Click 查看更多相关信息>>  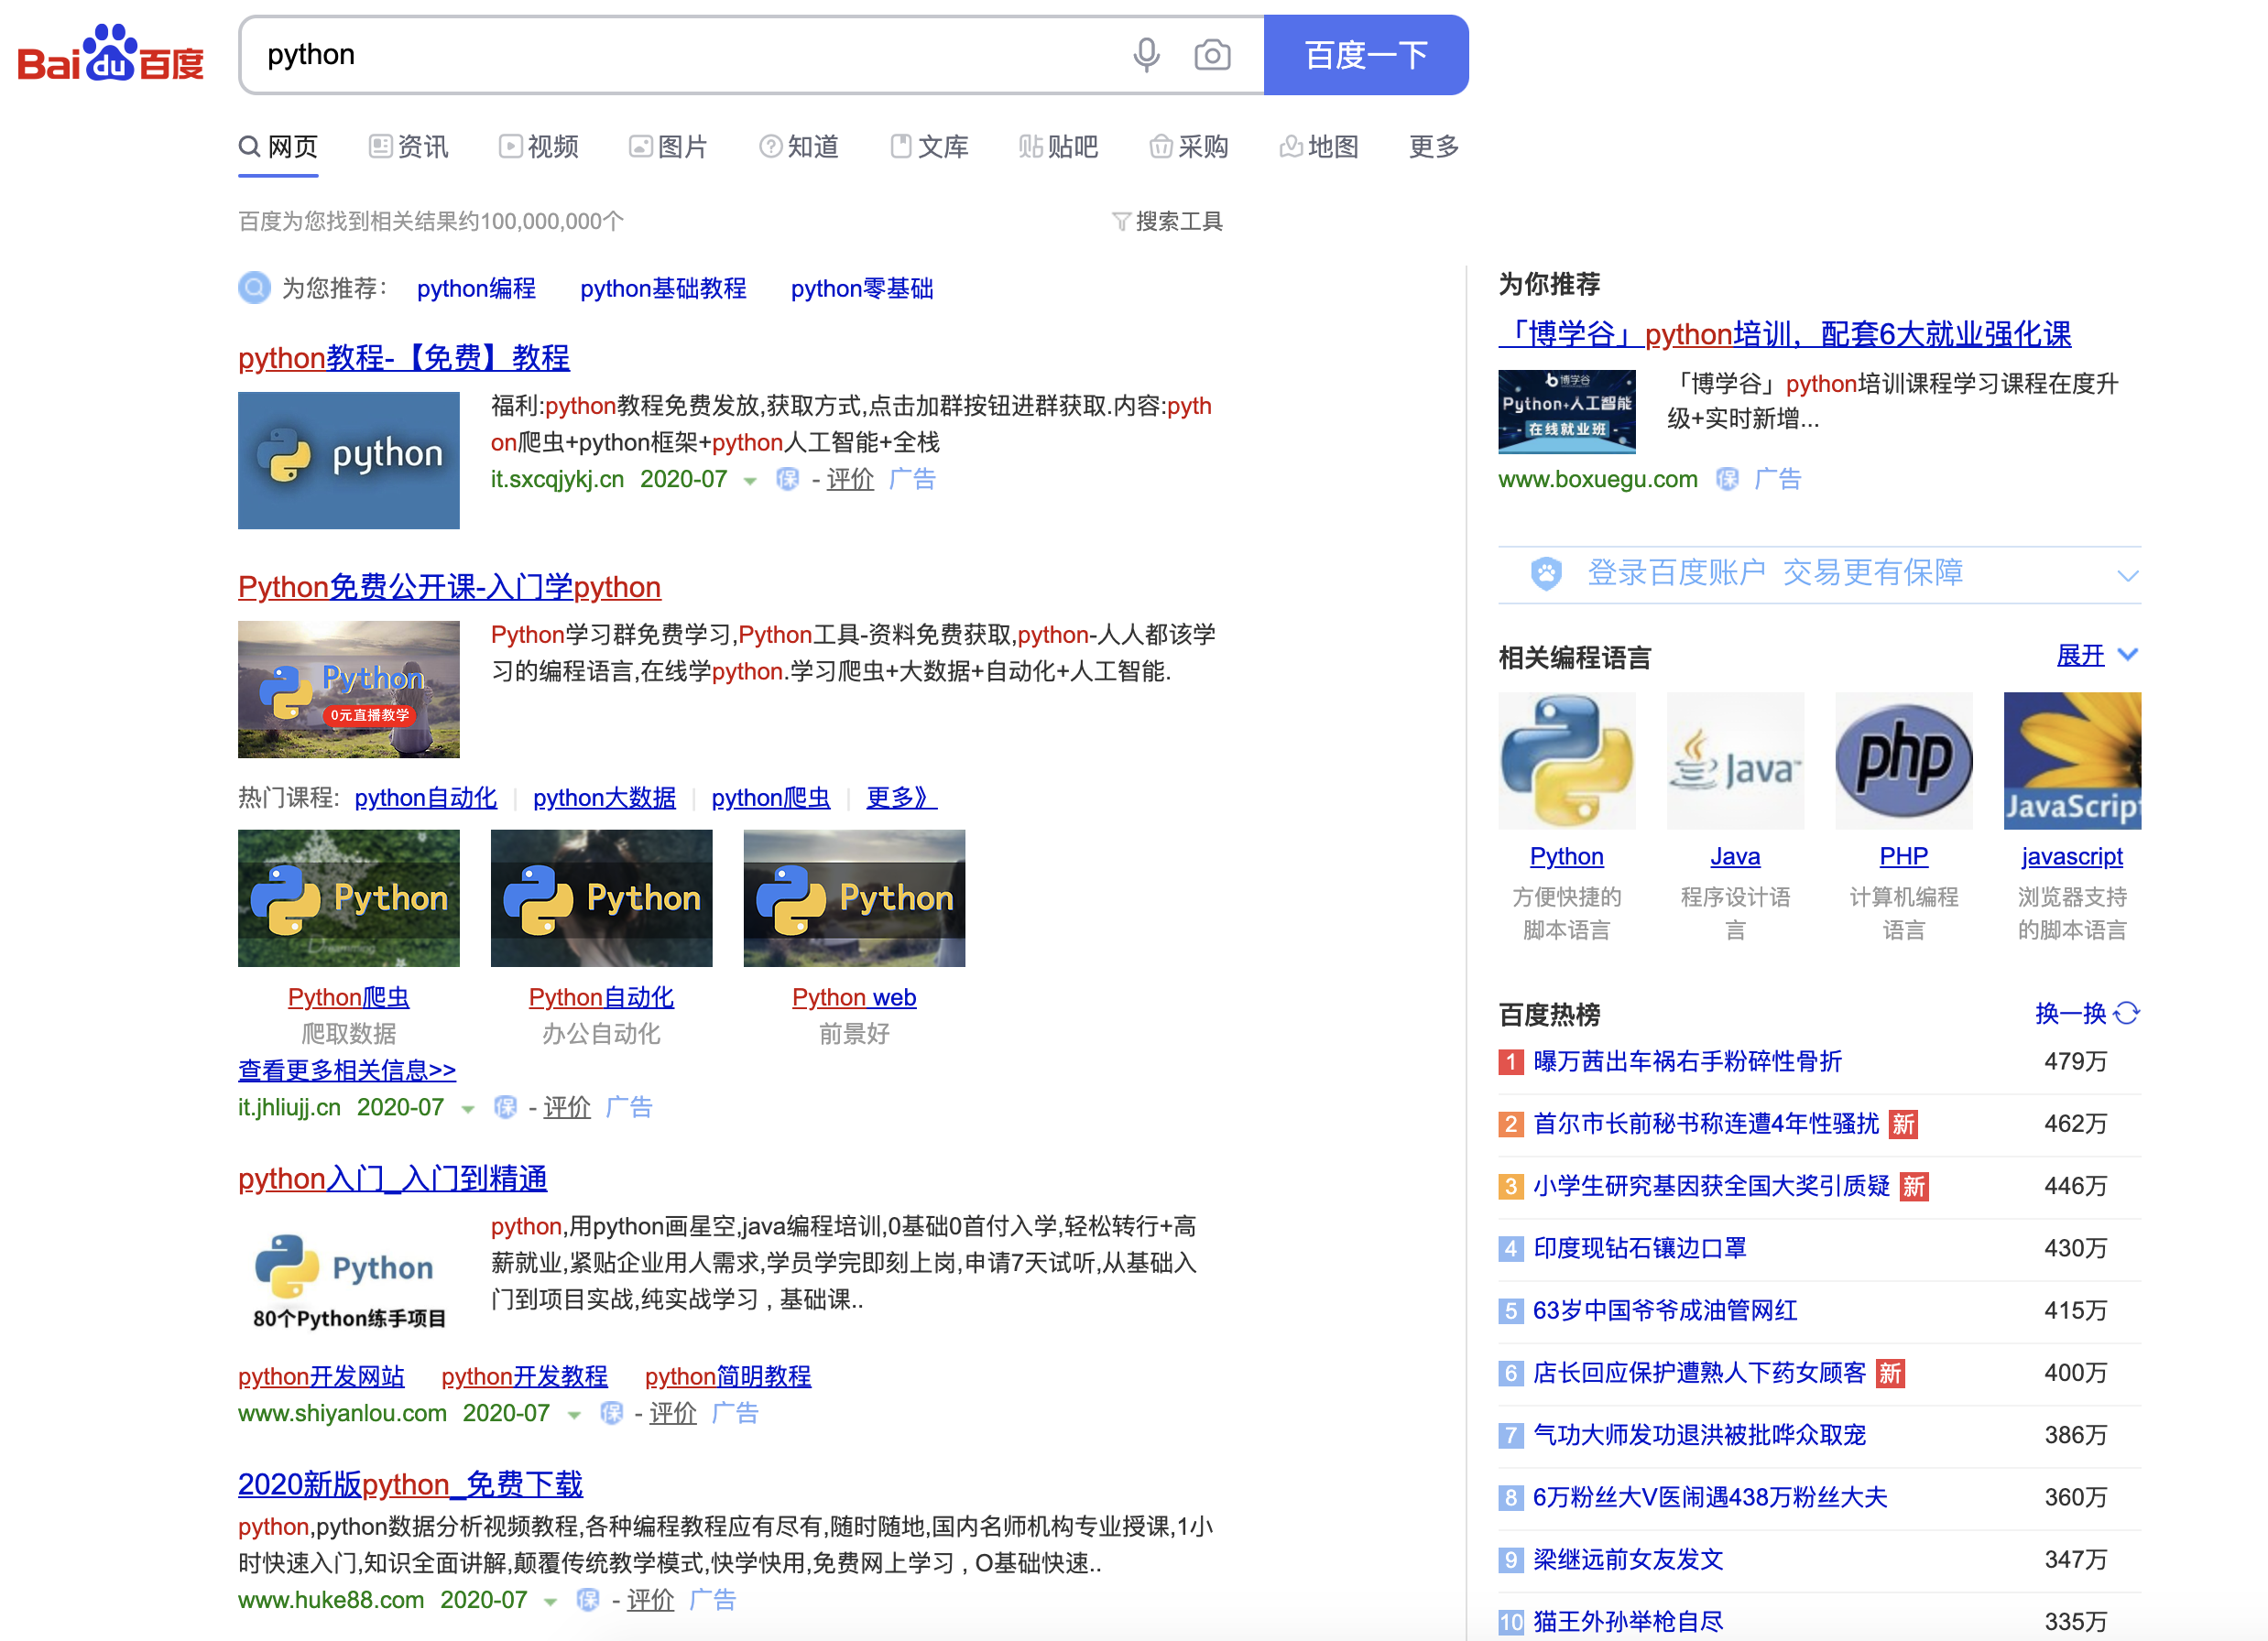347,1070
